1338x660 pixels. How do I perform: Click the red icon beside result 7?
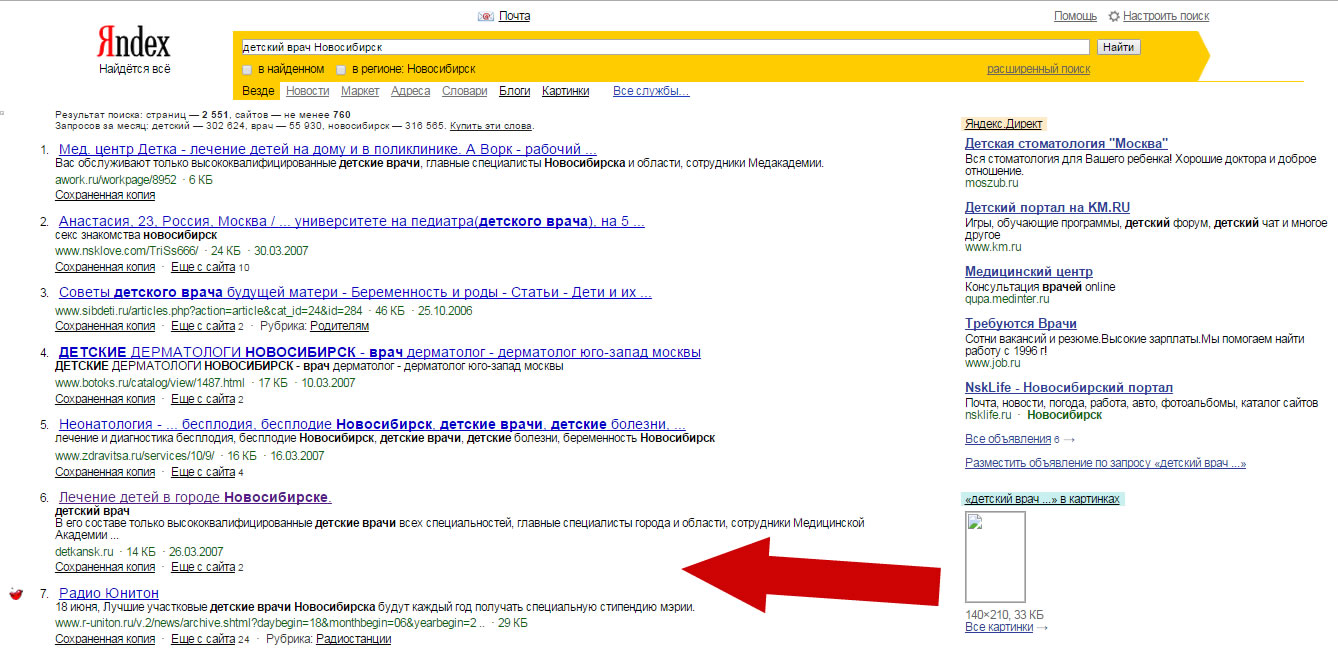pyautogui.click(x=15, y=594)
